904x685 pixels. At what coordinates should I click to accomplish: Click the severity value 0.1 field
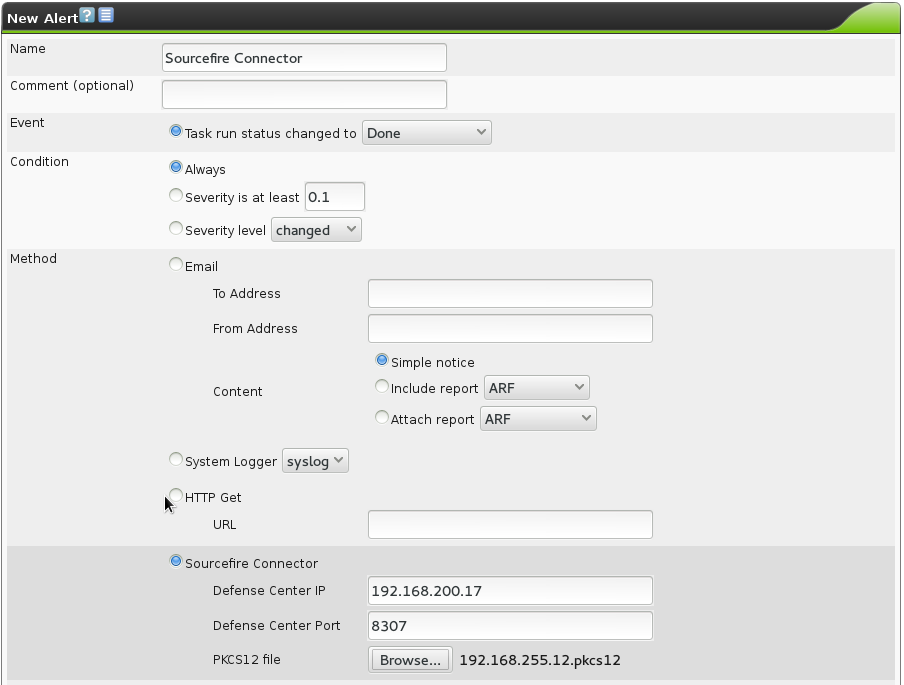[x=335, y=197]
